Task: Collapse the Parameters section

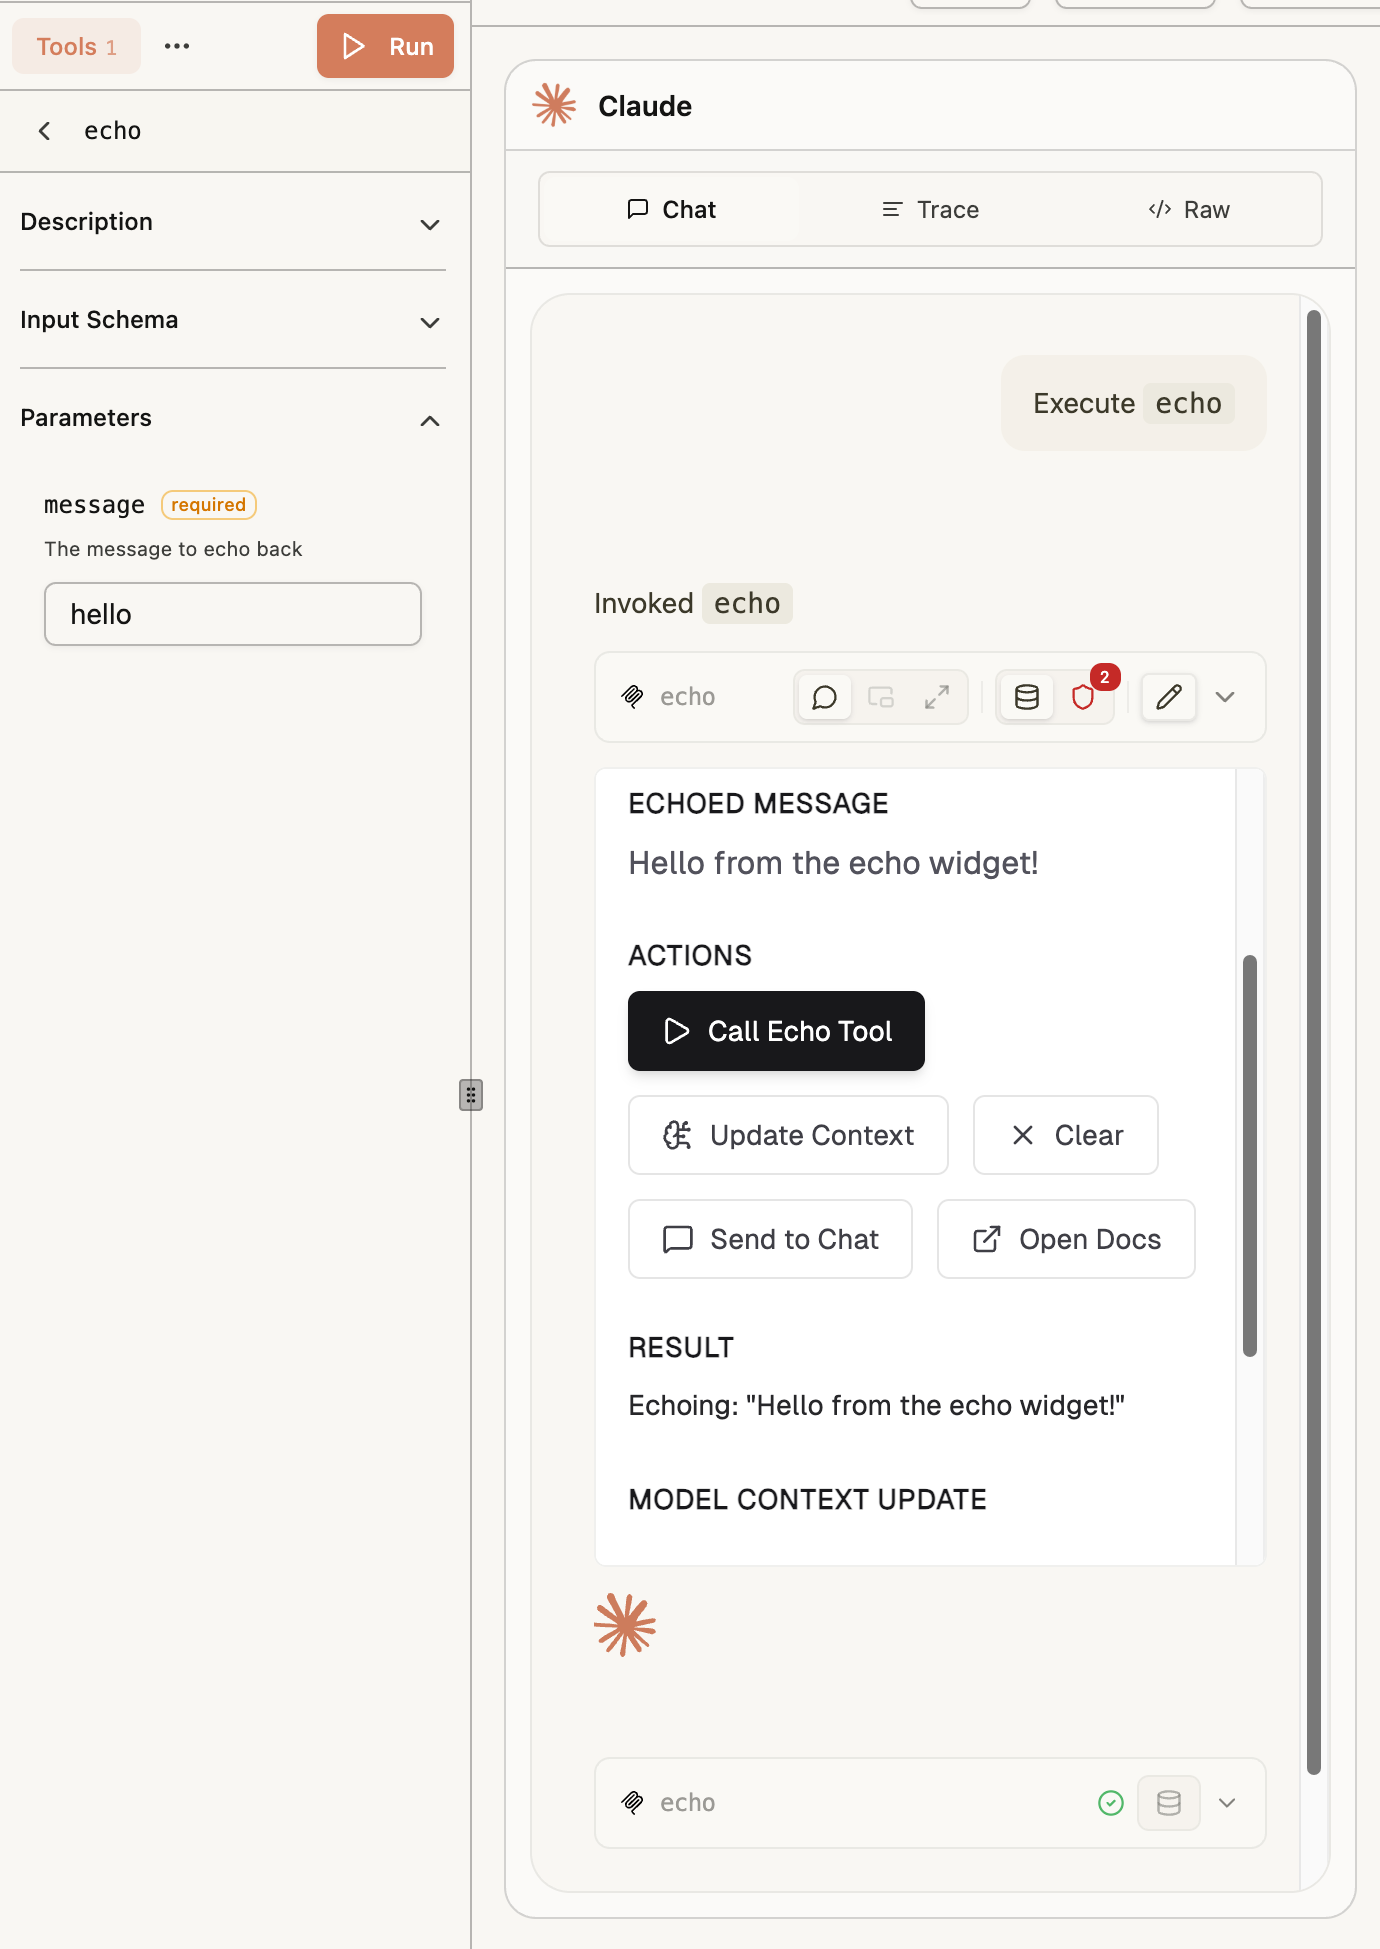Action: [233, 418]
